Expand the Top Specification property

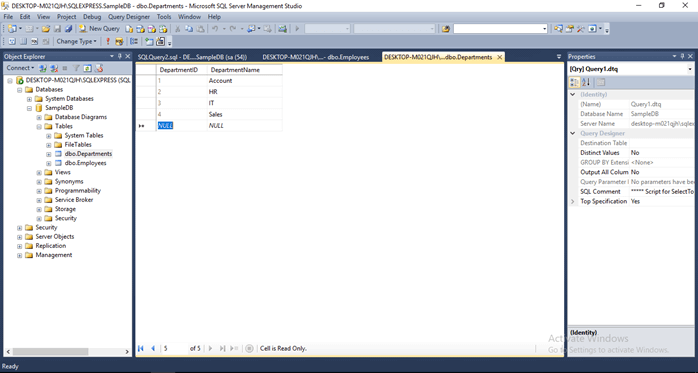coord(573,201)
